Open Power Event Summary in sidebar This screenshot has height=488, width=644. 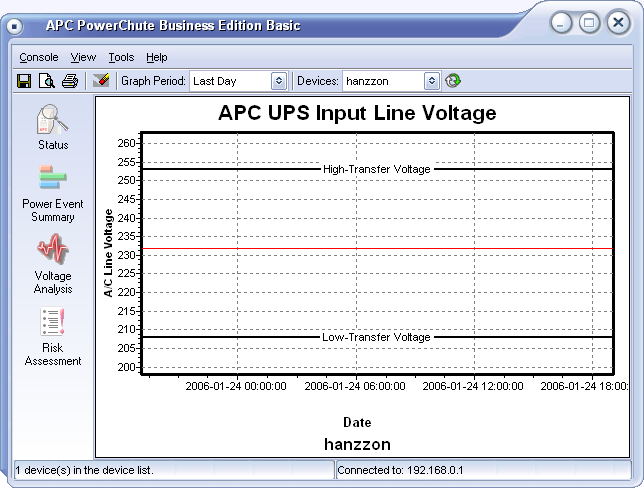coord(53,193)
